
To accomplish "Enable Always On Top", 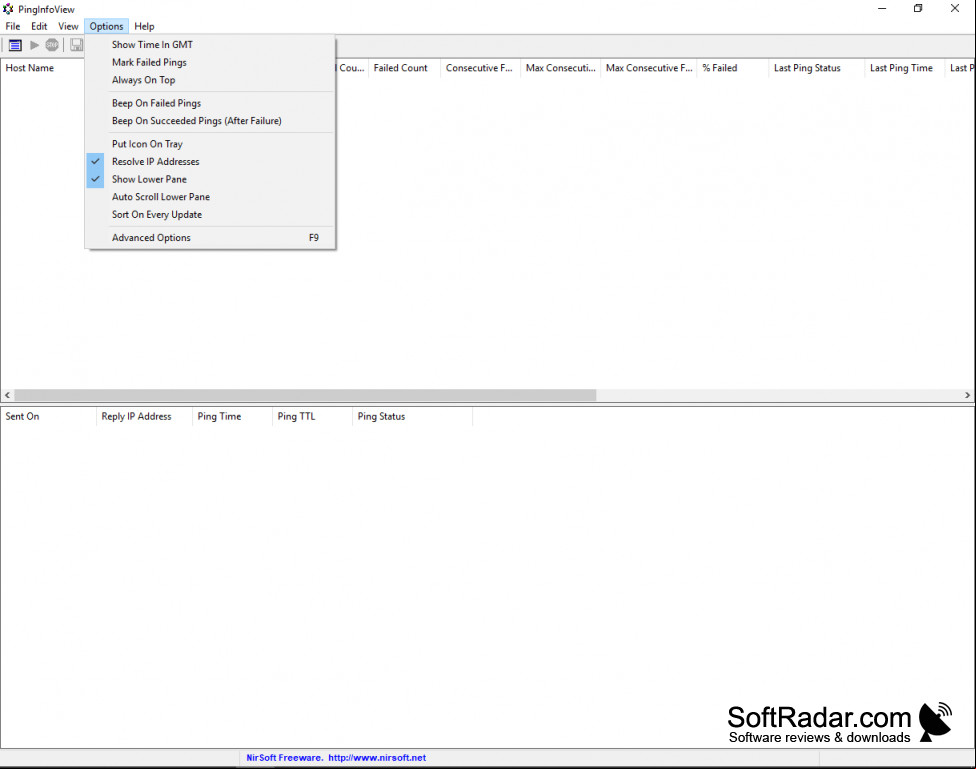I will pos(210,80).
